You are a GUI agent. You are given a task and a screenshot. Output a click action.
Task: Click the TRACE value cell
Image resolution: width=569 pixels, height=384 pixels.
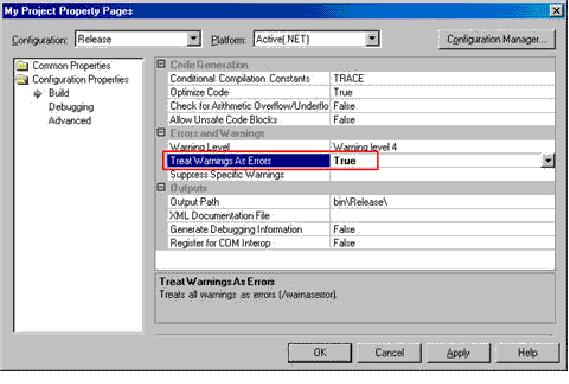(x=442, y=78)
